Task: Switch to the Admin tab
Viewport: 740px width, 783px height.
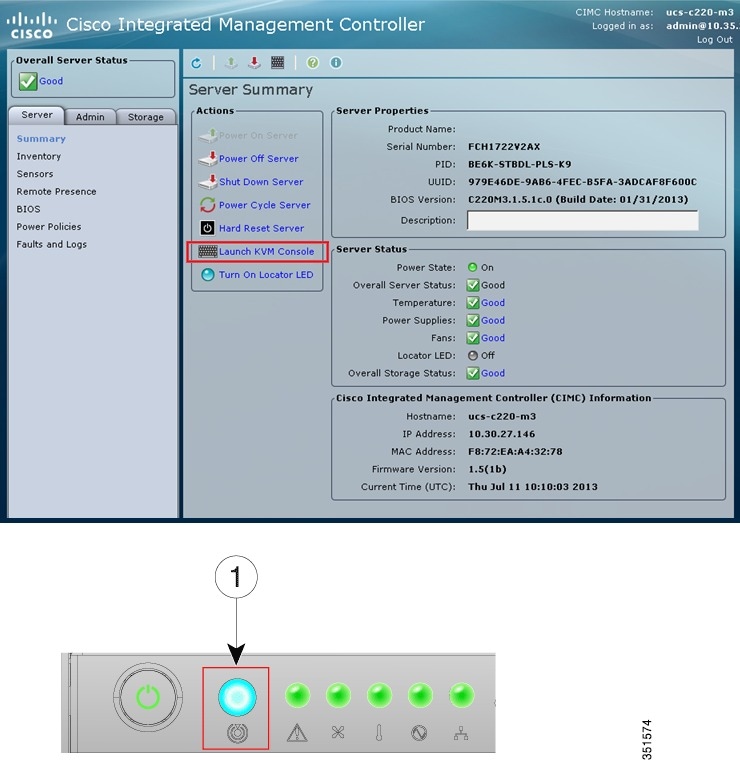Action: [x=90, y=117]
